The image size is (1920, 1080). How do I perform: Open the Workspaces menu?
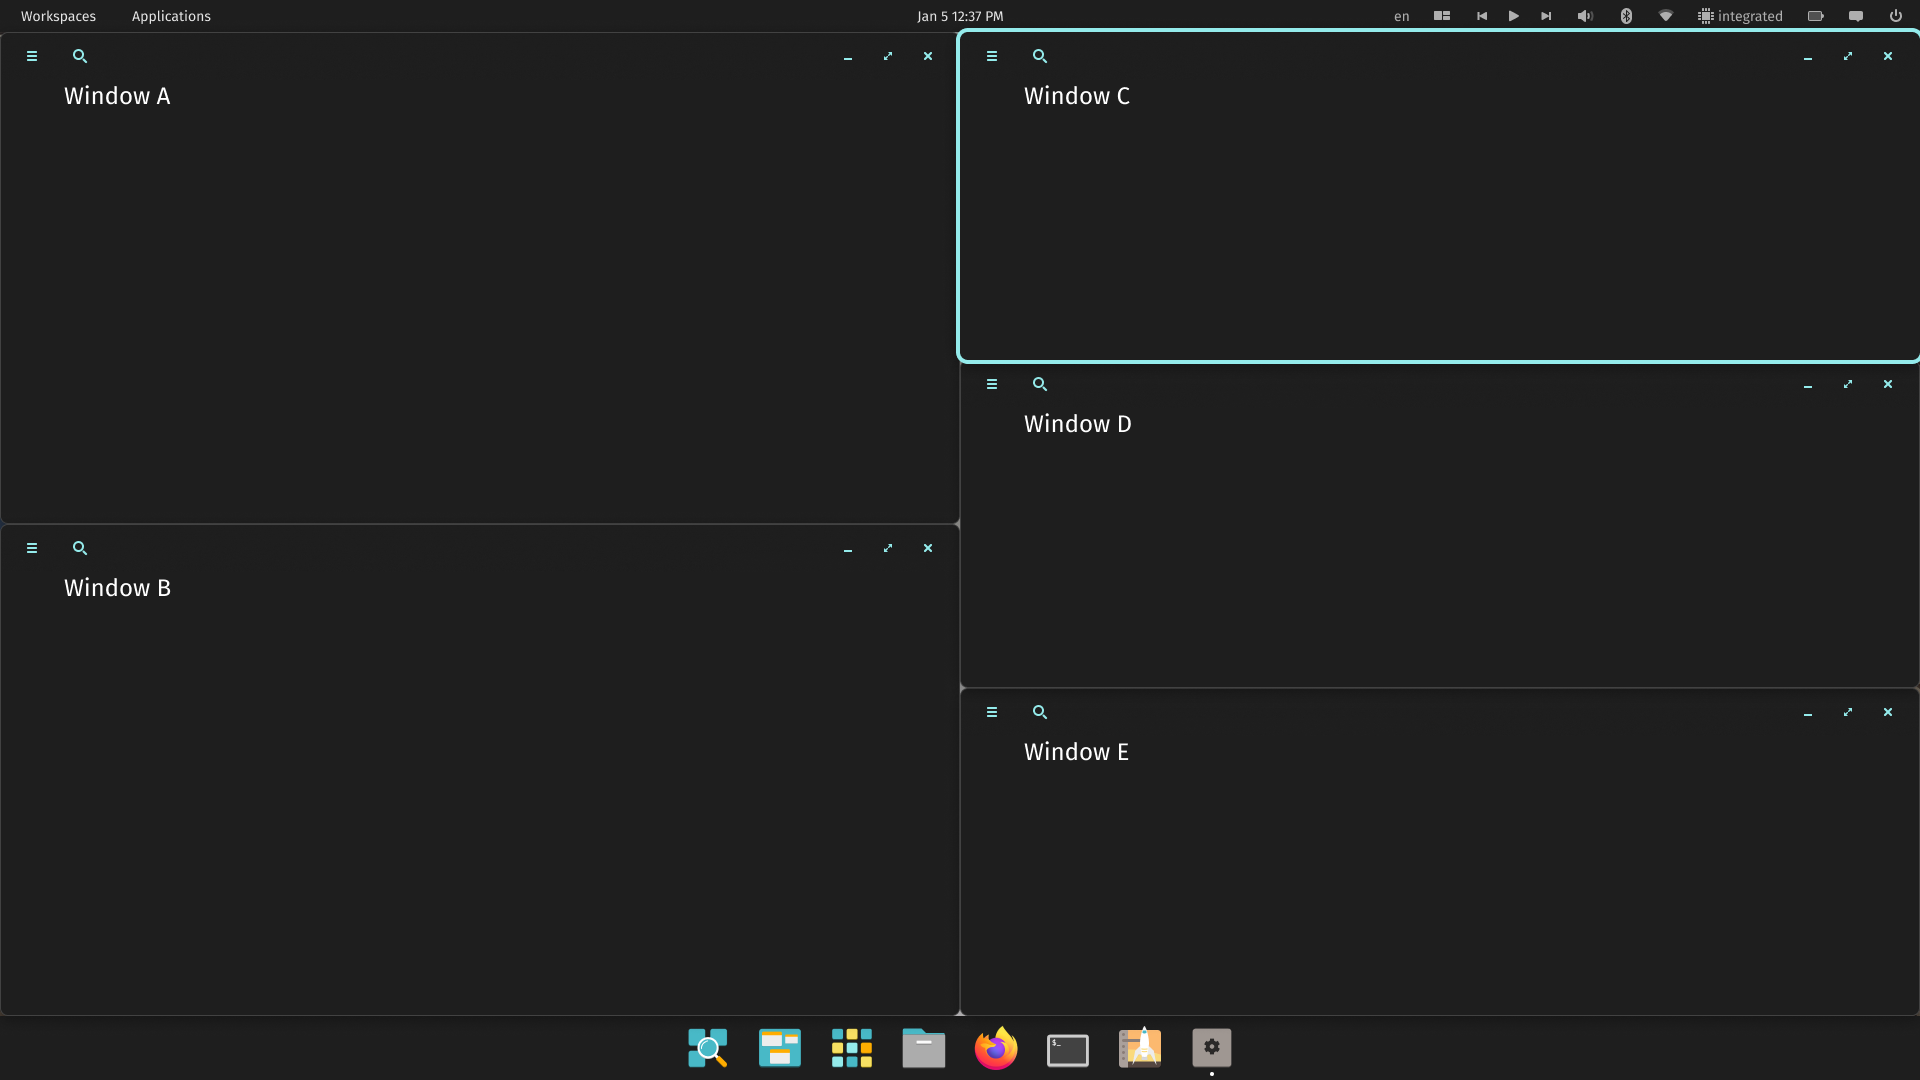(x=58, y=16)
